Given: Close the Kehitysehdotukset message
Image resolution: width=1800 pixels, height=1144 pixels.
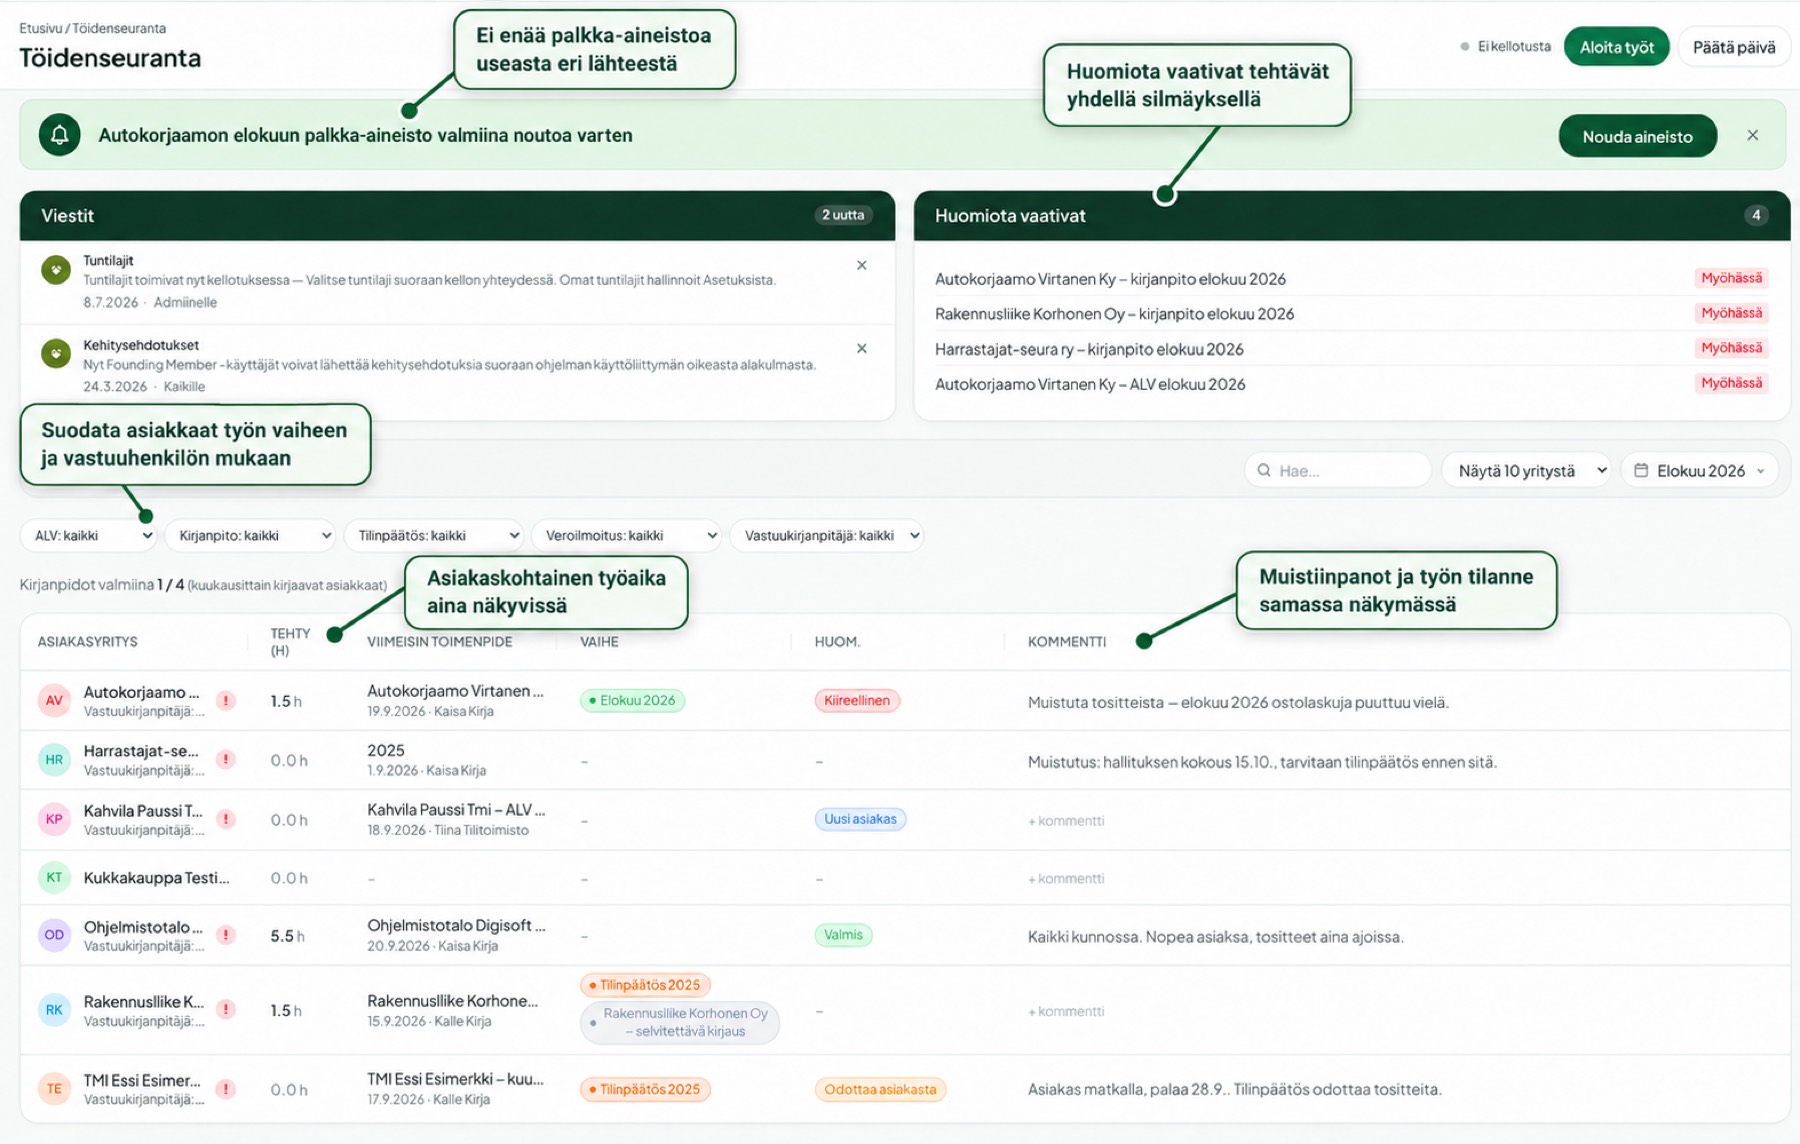Looking at the screenshot, I should click(x=861, y=348).
